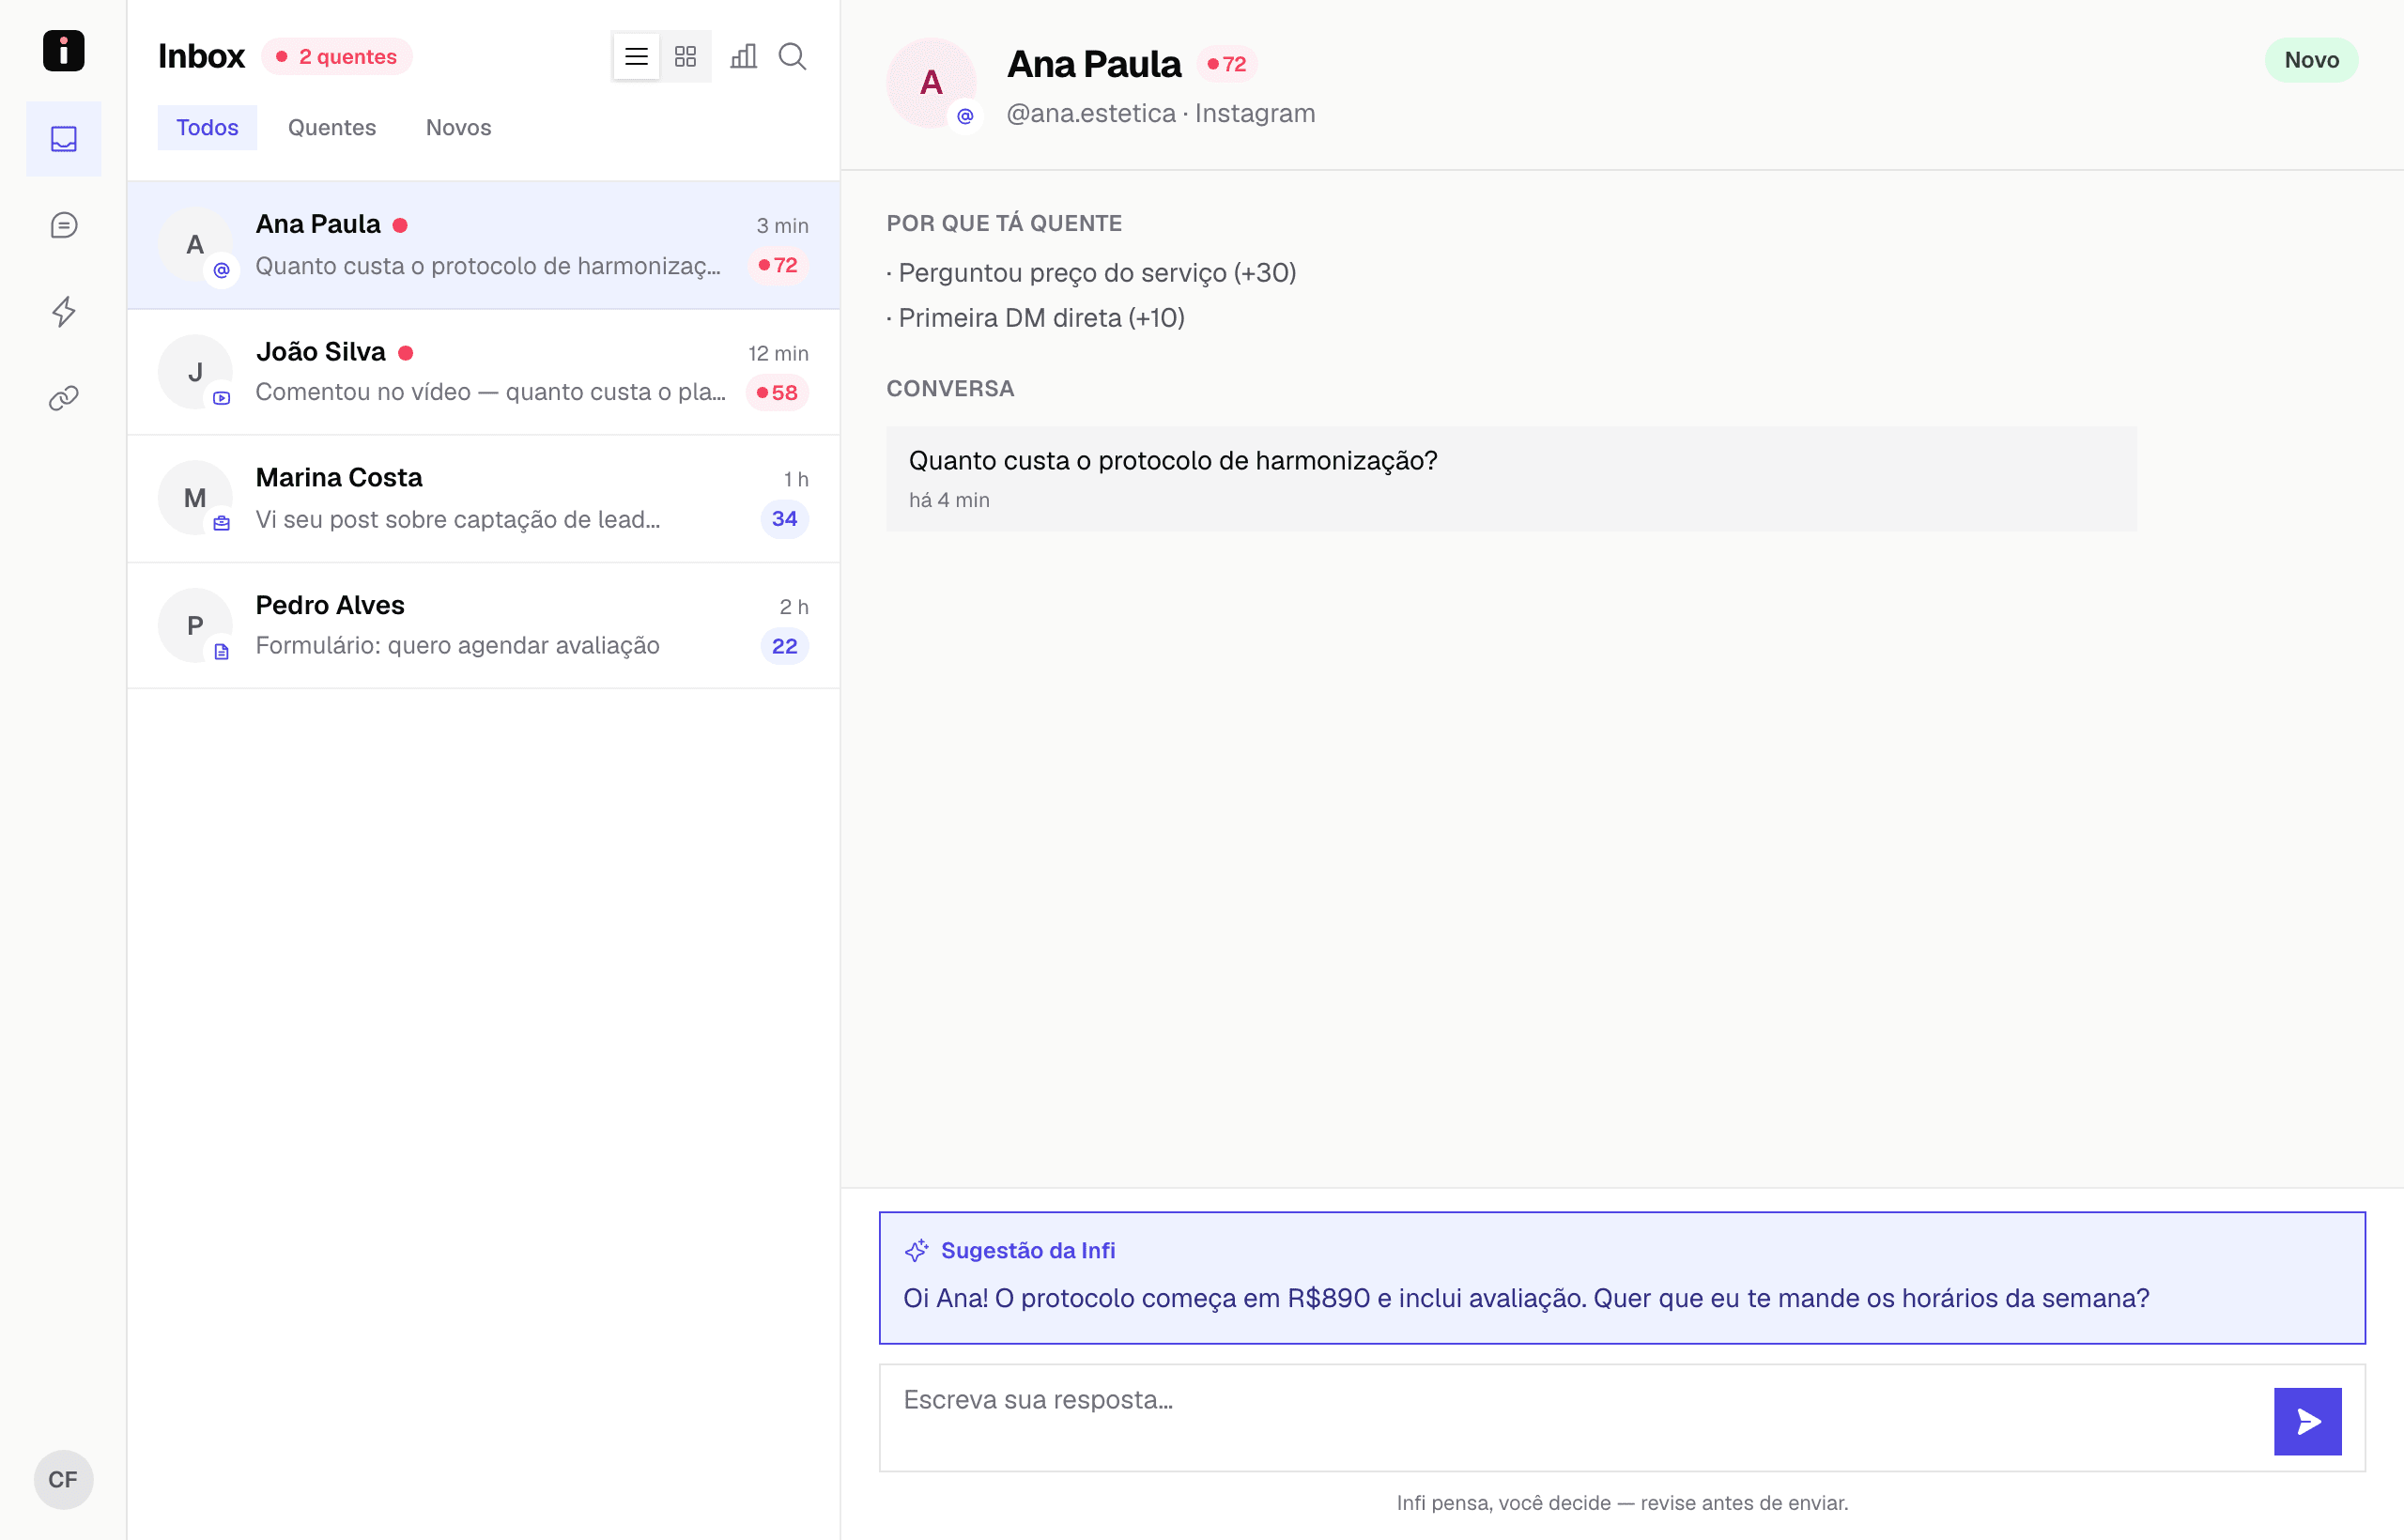2404x1540 pixels.
Task: Click 'Perguntou preço do serviço (+30)' reason
Action: [1091, 273]
